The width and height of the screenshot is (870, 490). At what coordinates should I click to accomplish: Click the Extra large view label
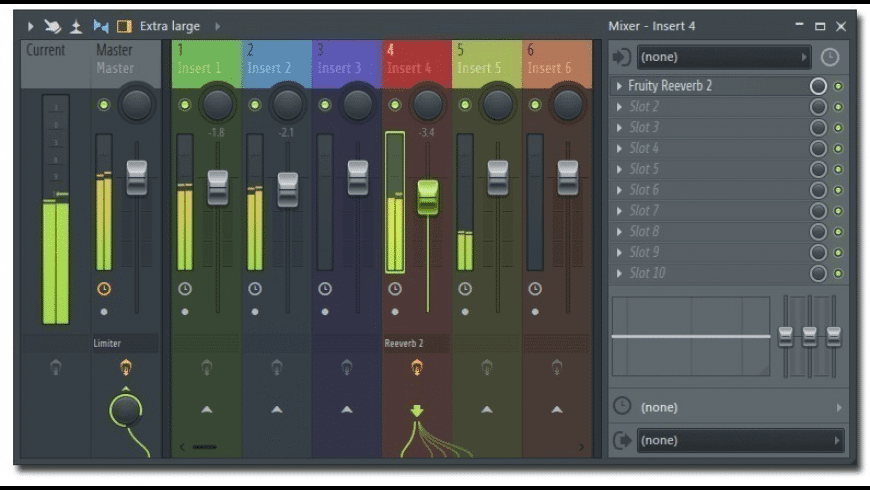169,26
